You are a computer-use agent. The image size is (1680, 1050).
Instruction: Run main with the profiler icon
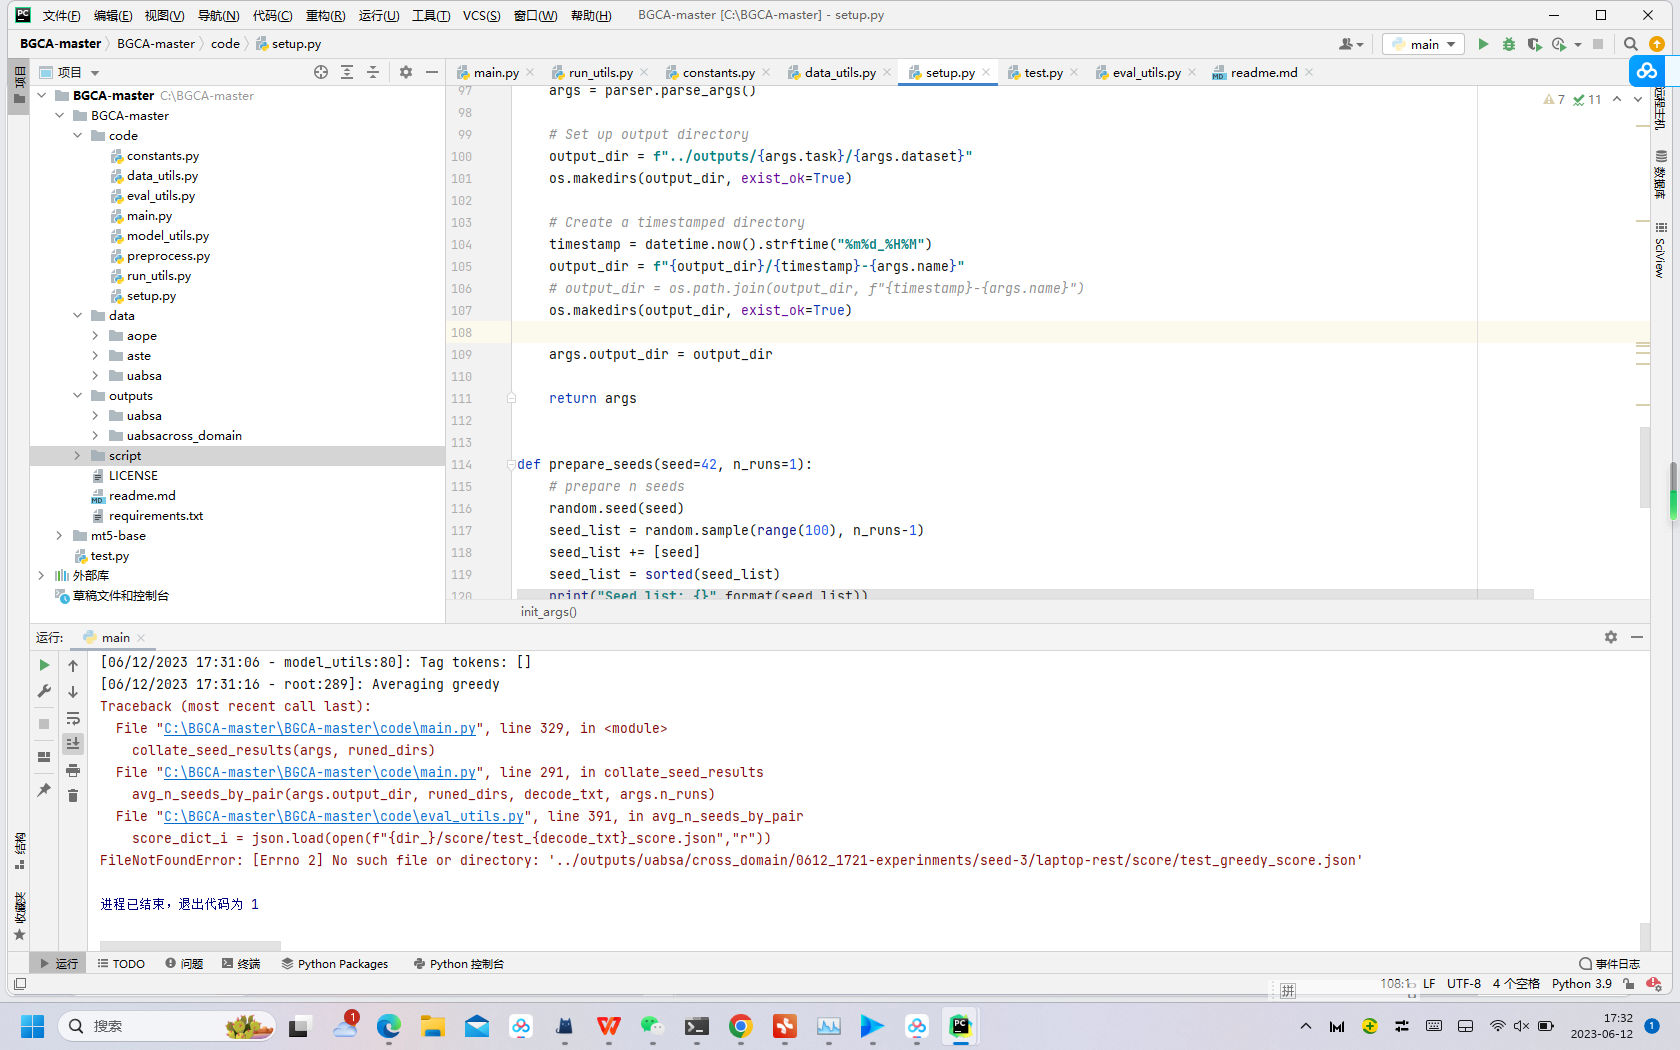click(x=1560, y=44)
